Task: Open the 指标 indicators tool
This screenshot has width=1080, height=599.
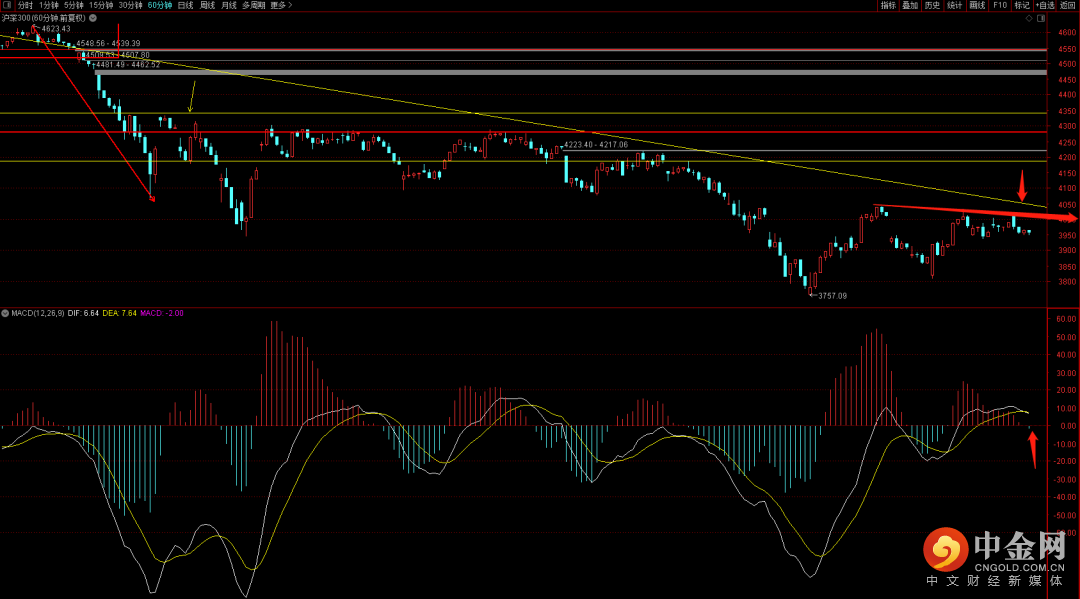Action: coord(888,5)
